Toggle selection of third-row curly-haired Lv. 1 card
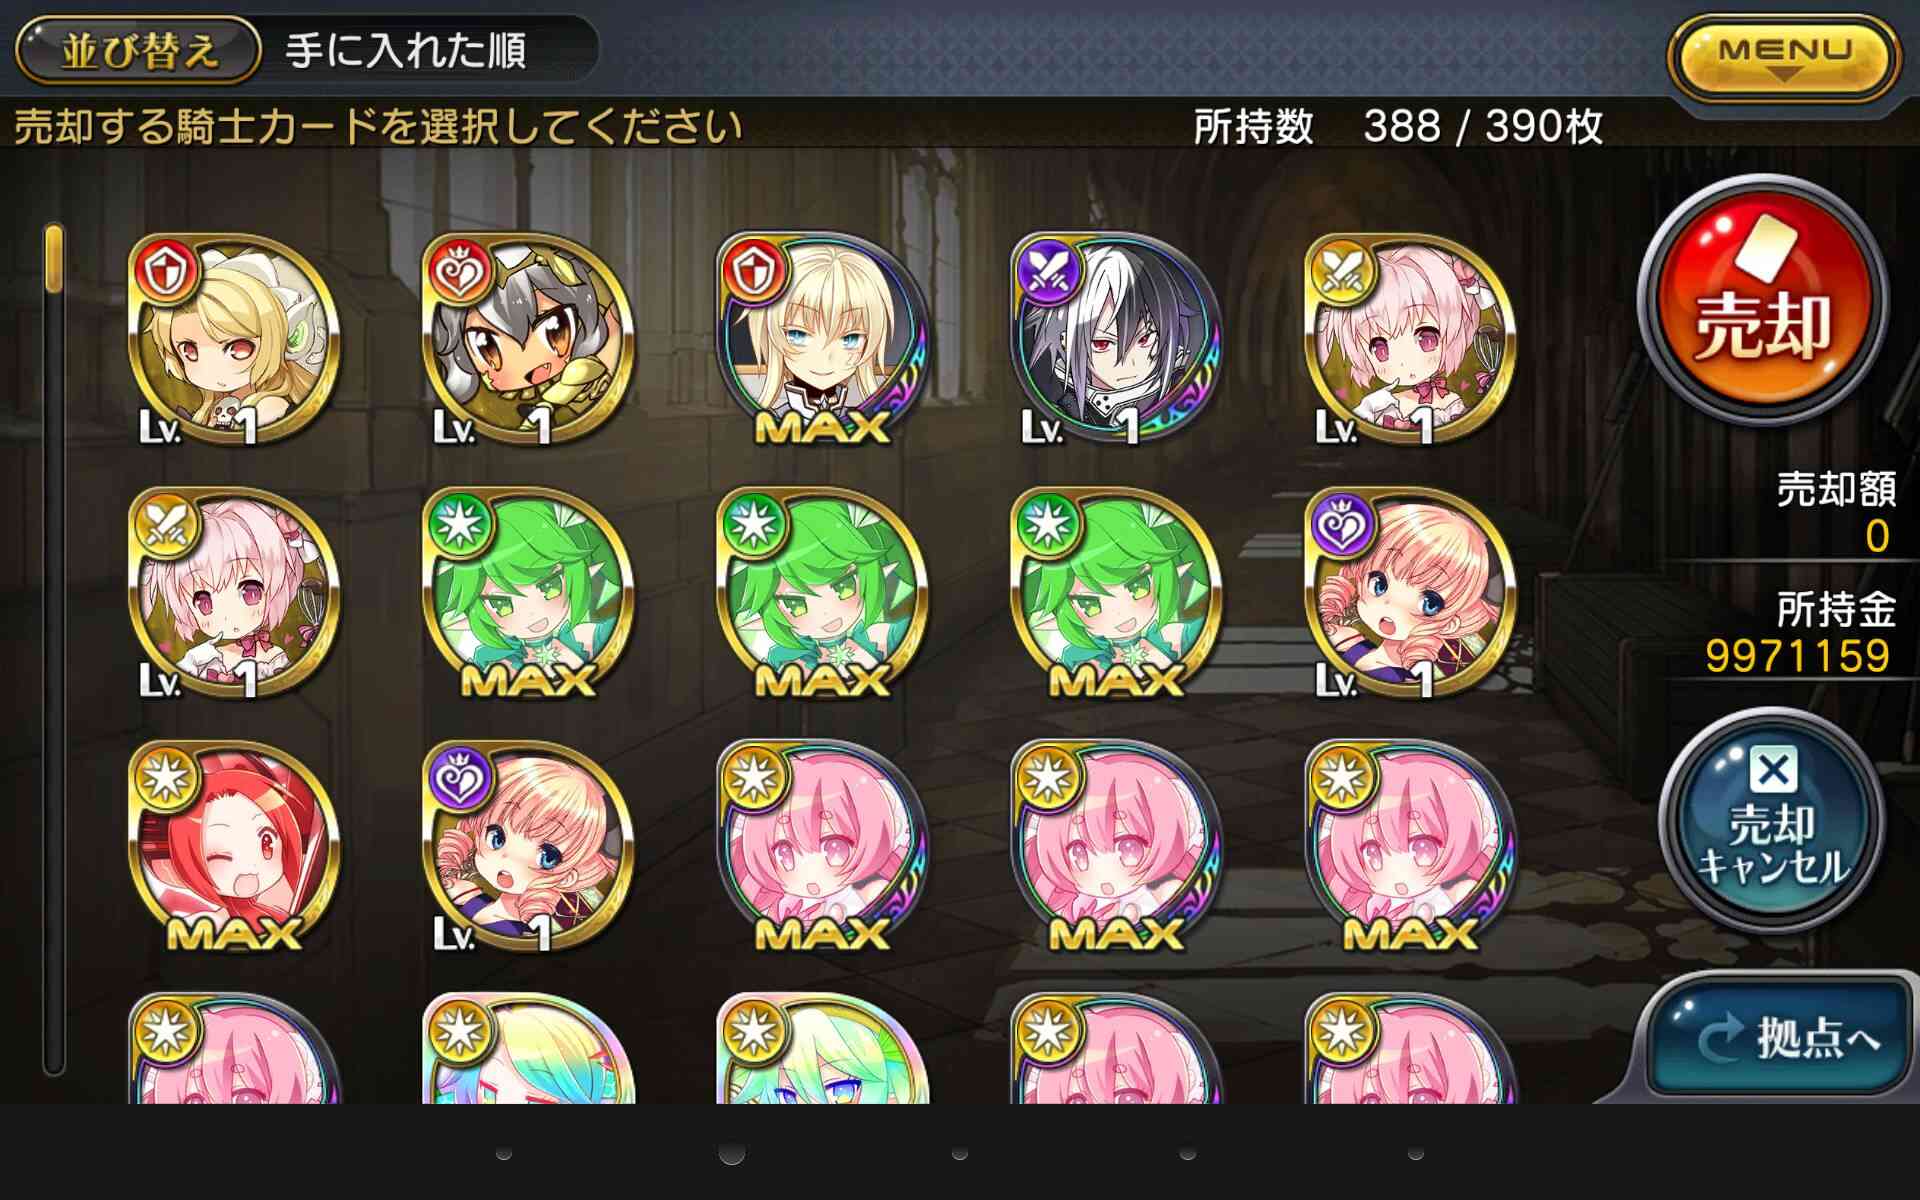The height and width of the screenshot is (1200, 1920). (529, 846)
